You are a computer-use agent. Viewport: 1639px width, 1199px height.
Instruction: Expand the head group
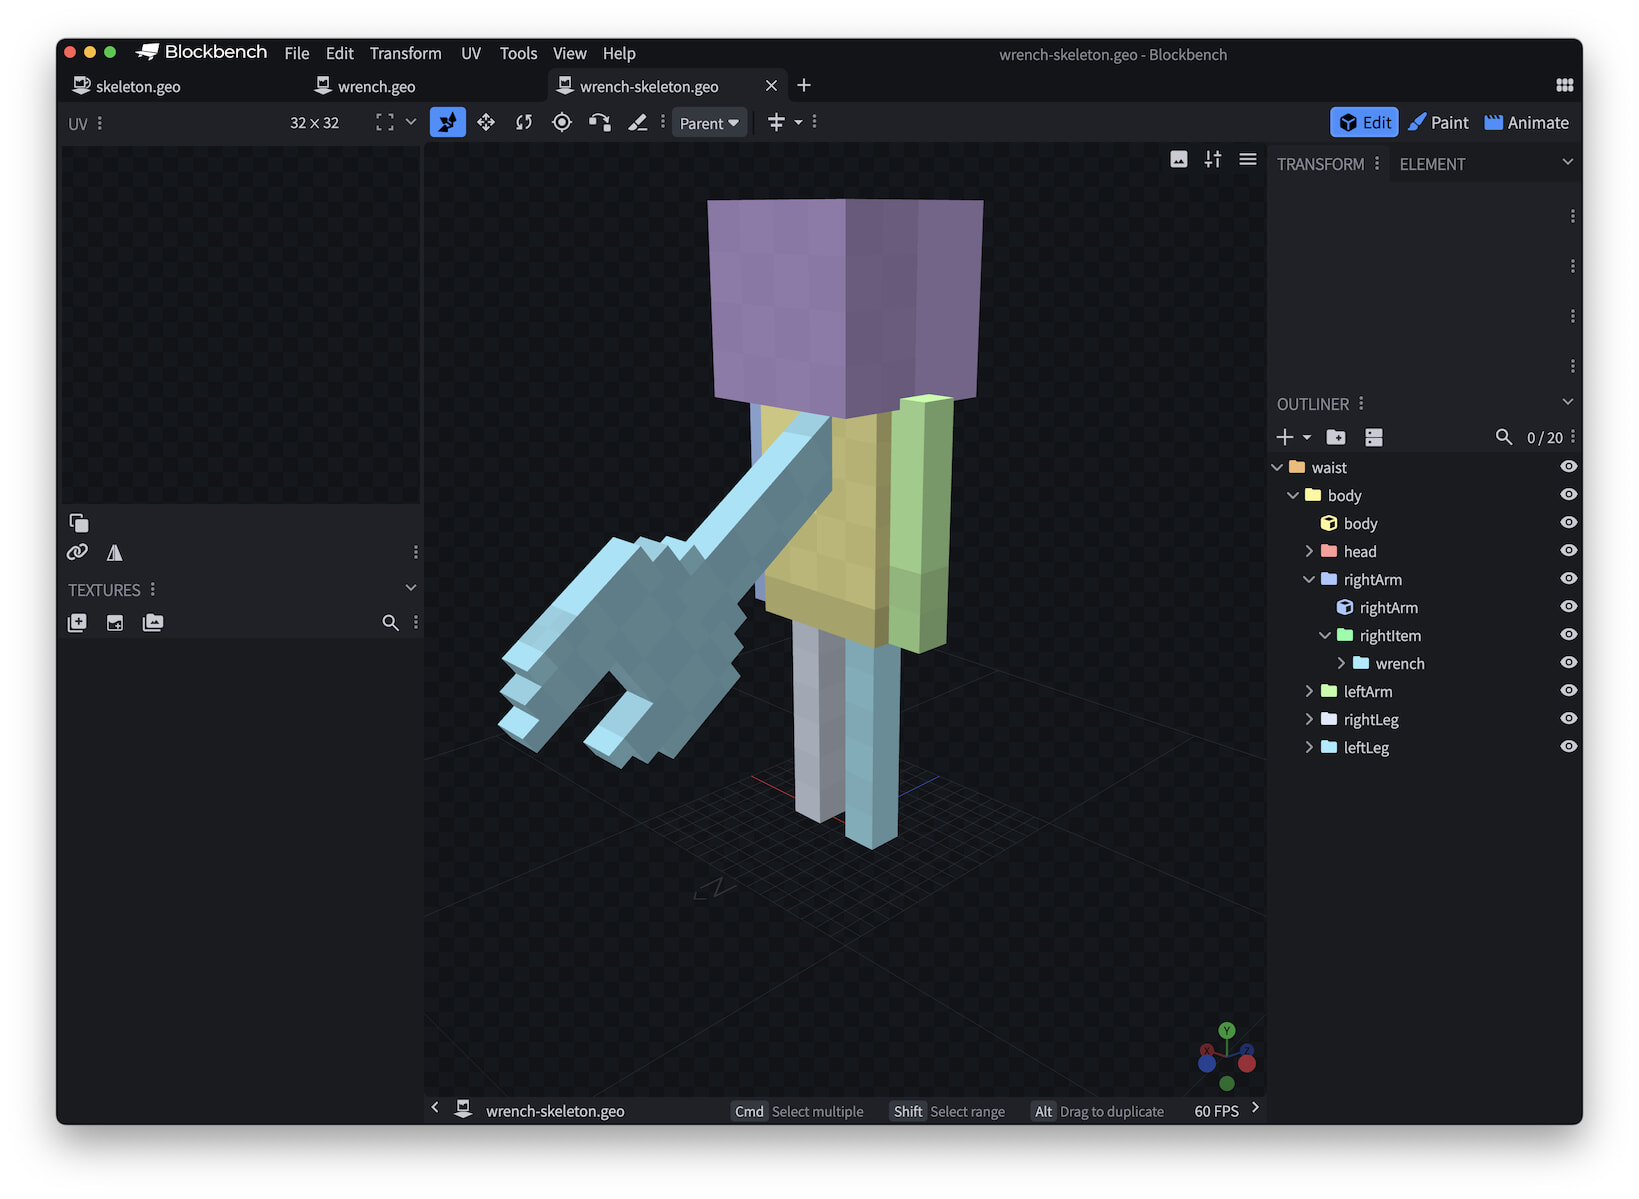tap(1309, 551)
